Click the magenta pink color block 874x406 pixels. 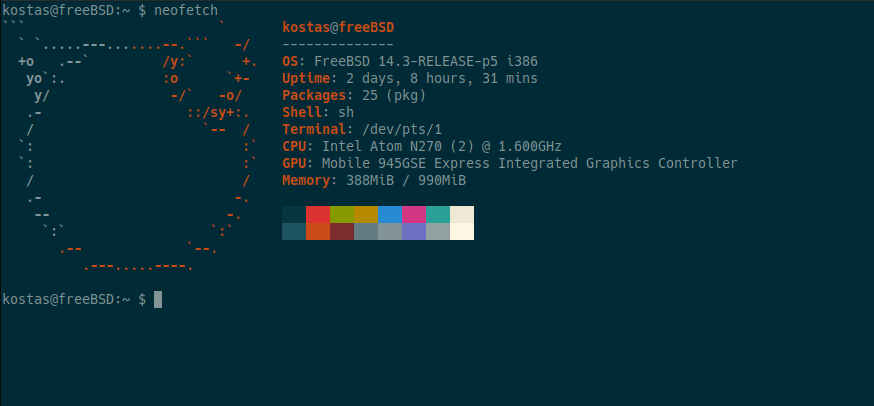(414, 215)
